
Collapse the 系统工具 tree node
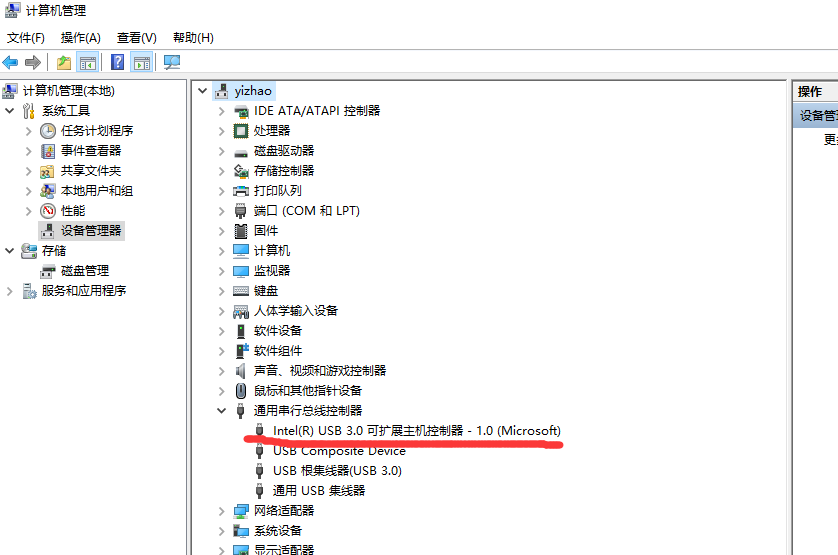coord(10,111)
